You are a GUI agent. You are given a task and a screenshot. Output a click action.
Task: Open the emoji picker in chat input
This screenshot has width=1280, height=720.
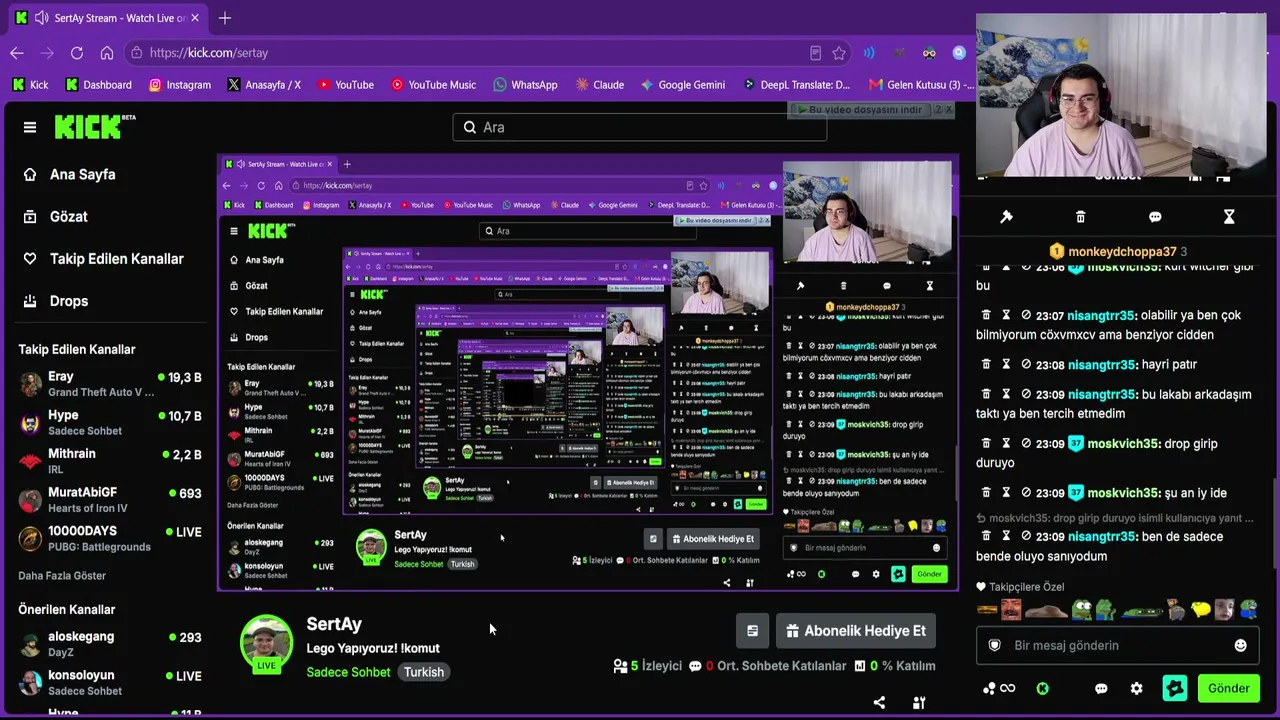(x=1241, y=645)
